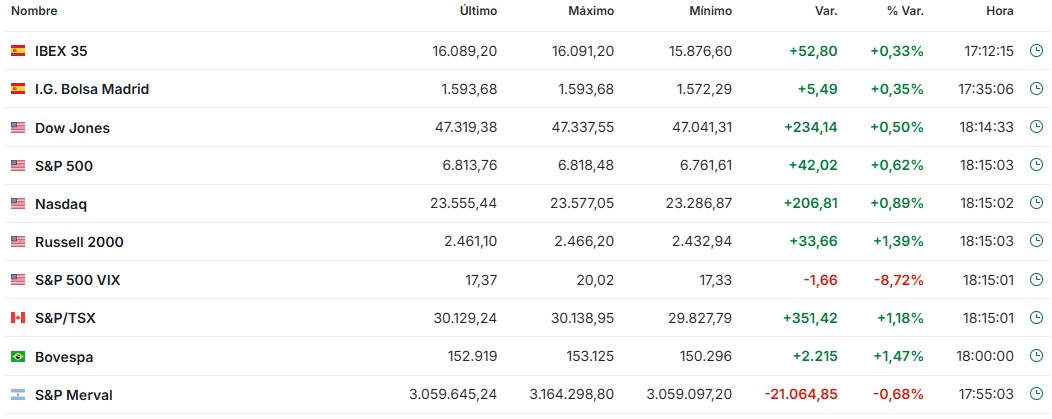The image size is (1052, 419).
Task: Click the clock icon in Bovespa row
Action: coord(1037,356)
